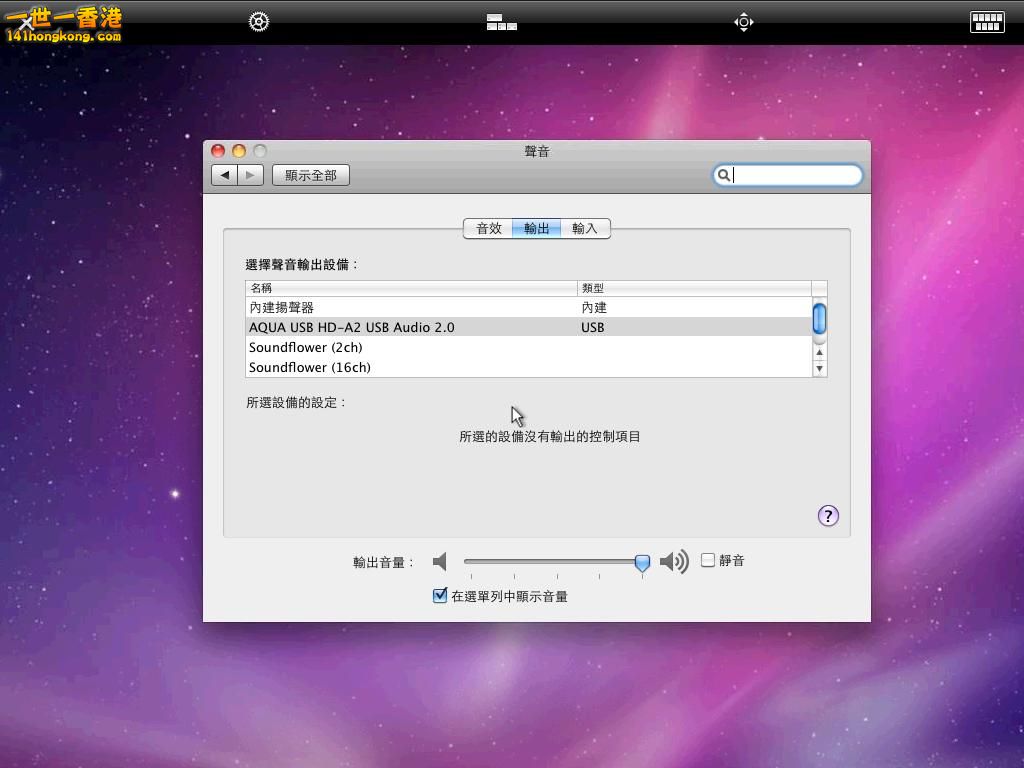Click the magnifier icon in search box
The image size is (1024, 768).
(723, 175)
